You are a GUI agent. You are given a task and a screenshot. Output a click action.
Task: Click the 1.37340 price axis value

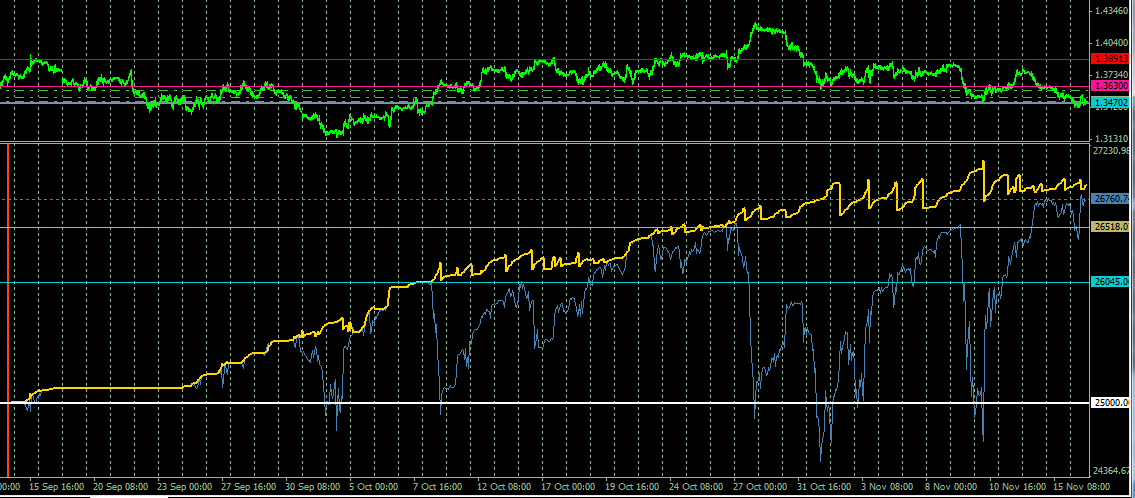(x=1114, y=75)
